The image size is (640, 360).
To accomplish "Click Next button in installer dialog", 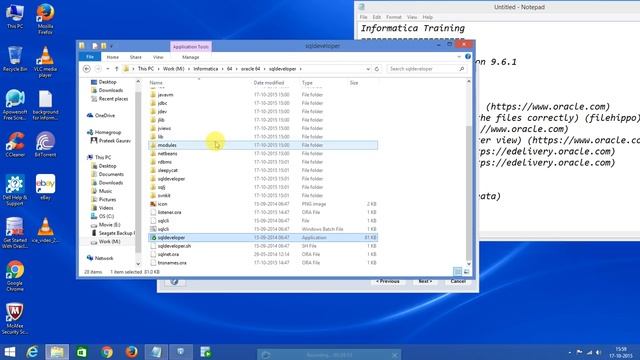I will [x=425, y=281].
